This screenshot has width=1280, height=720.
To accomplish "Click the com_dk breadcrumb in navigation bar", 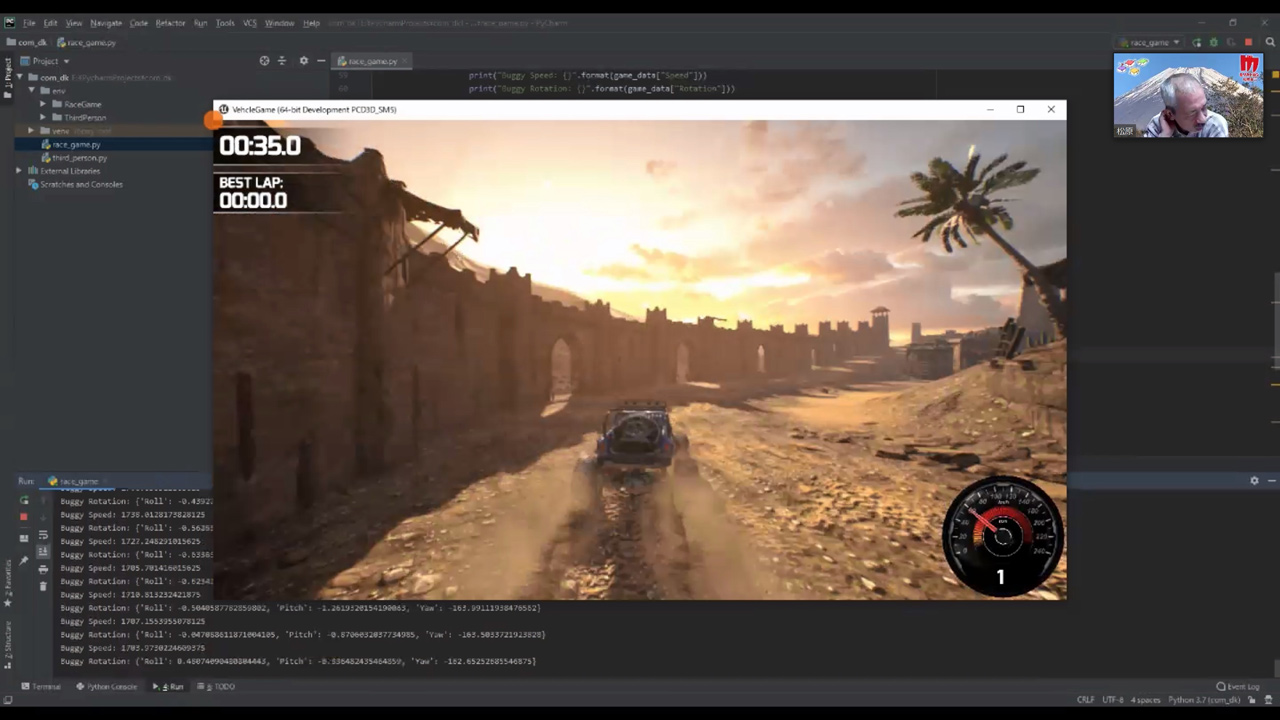I will coord(27,43).
